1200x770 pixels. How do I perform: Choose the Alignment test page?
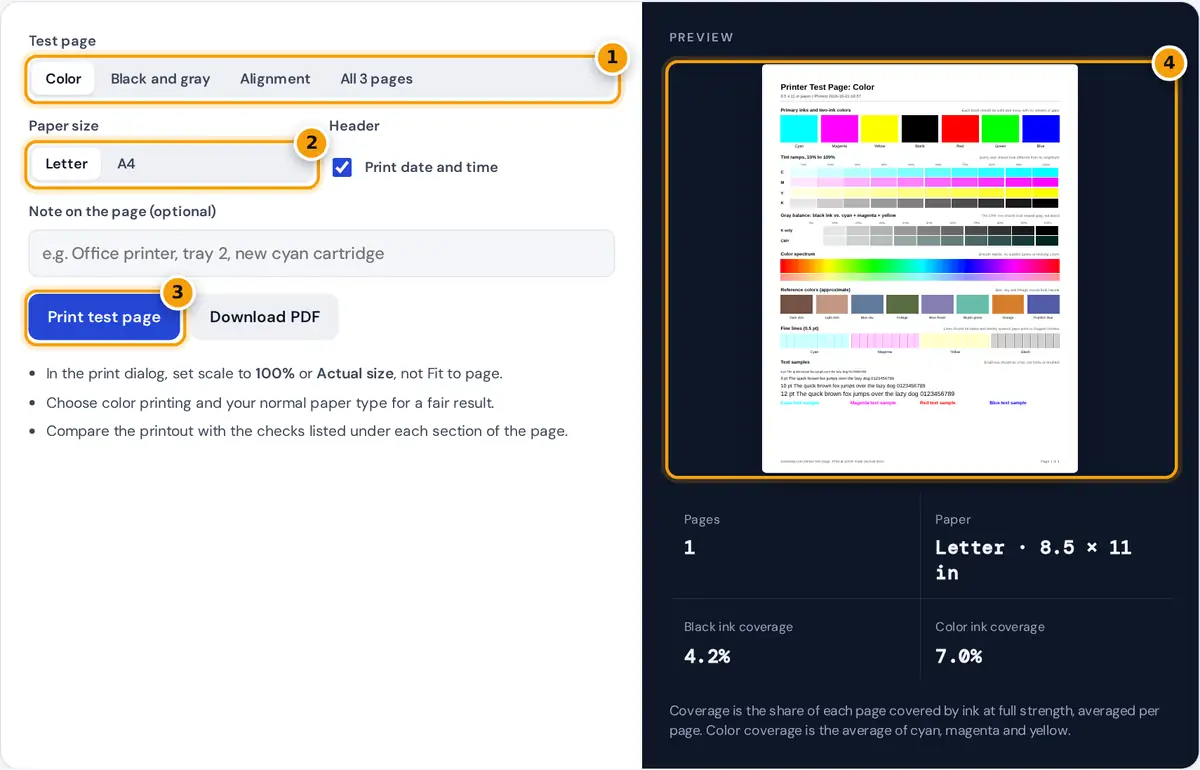pyautogui.click(x=275, y=79)
